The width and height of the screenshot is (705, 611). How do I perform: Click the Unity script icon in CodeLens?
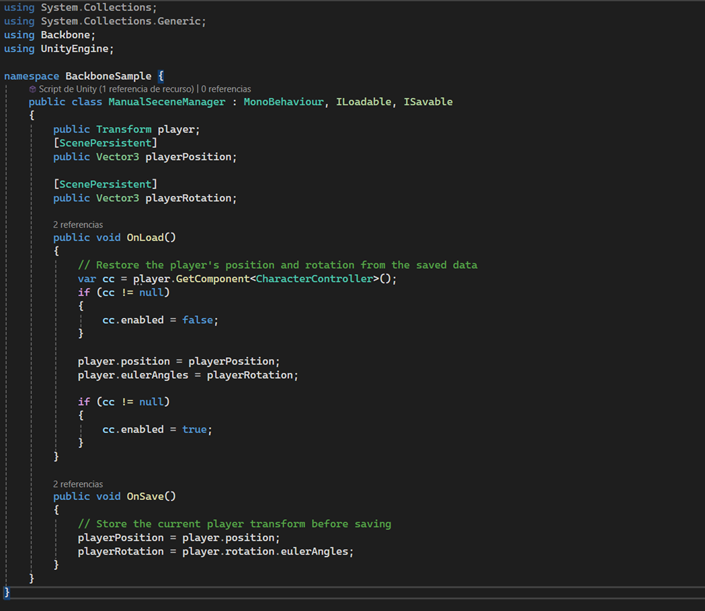[x=32, y=89]
